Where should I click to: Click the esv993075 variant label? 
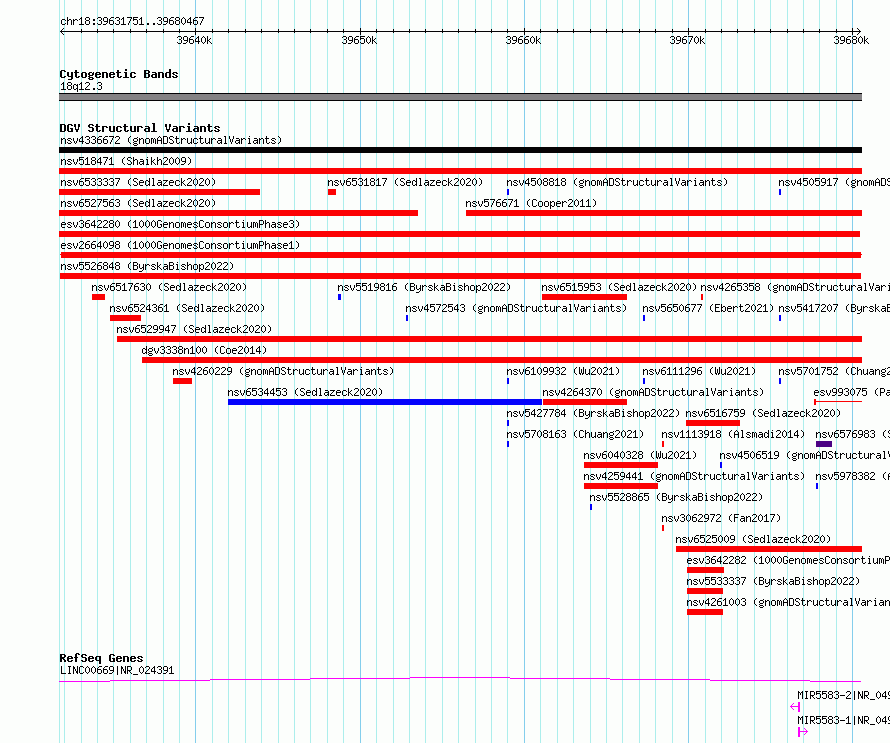pos(851,392)
